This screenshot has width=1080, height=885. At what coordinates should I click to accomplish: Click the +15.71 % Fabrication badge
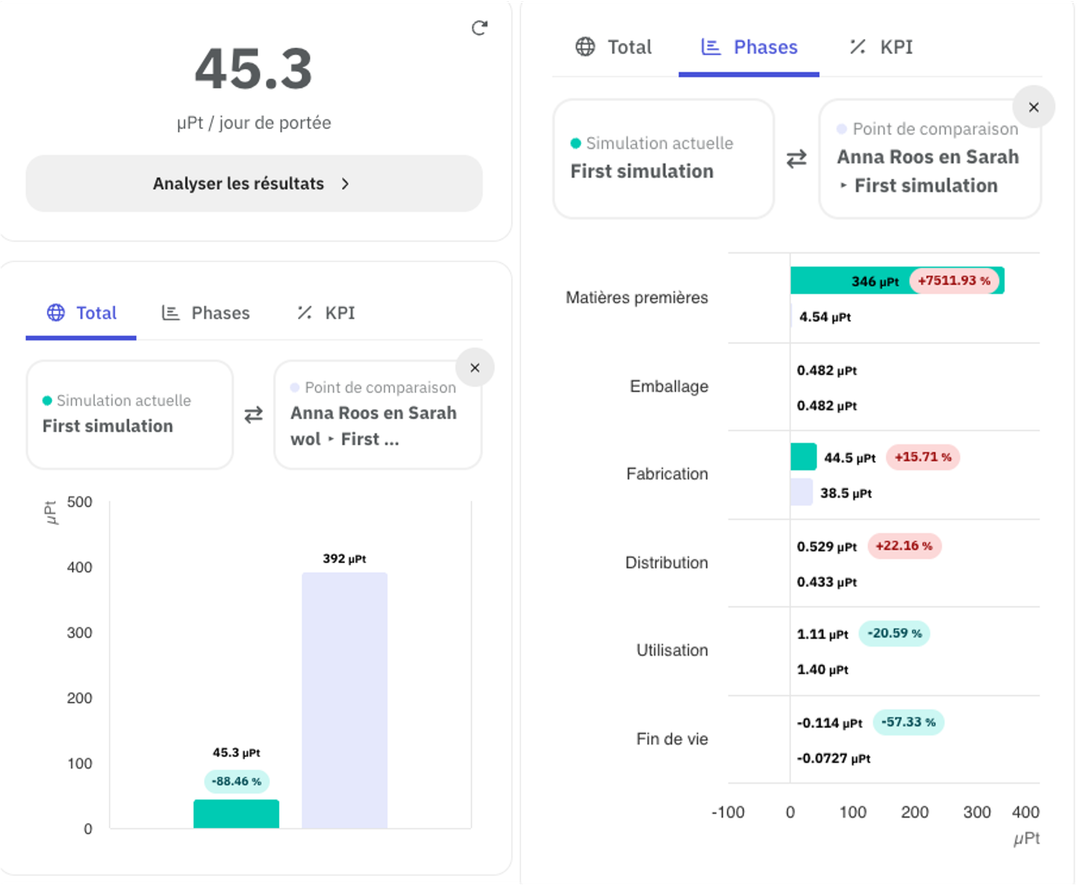pos(923,457)
